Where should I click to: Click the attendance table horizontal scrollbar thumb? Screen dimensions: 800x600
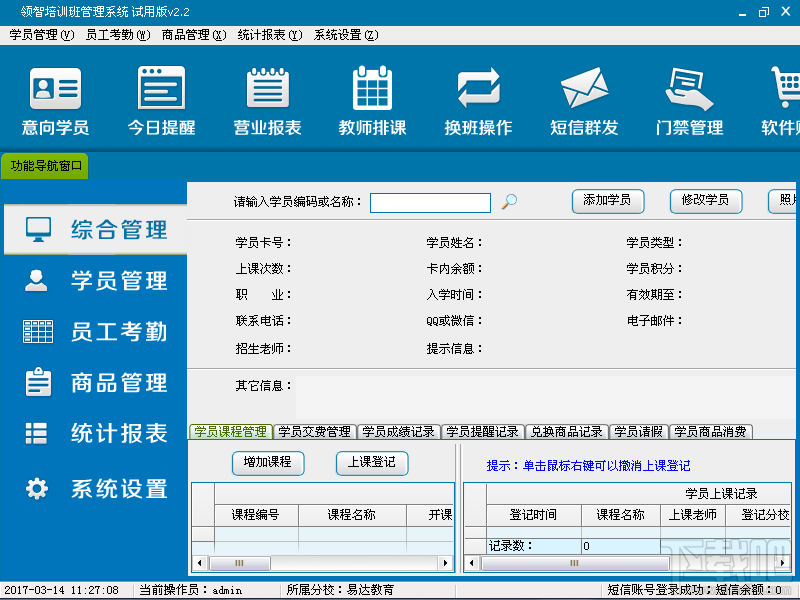[x=575, y=563]
